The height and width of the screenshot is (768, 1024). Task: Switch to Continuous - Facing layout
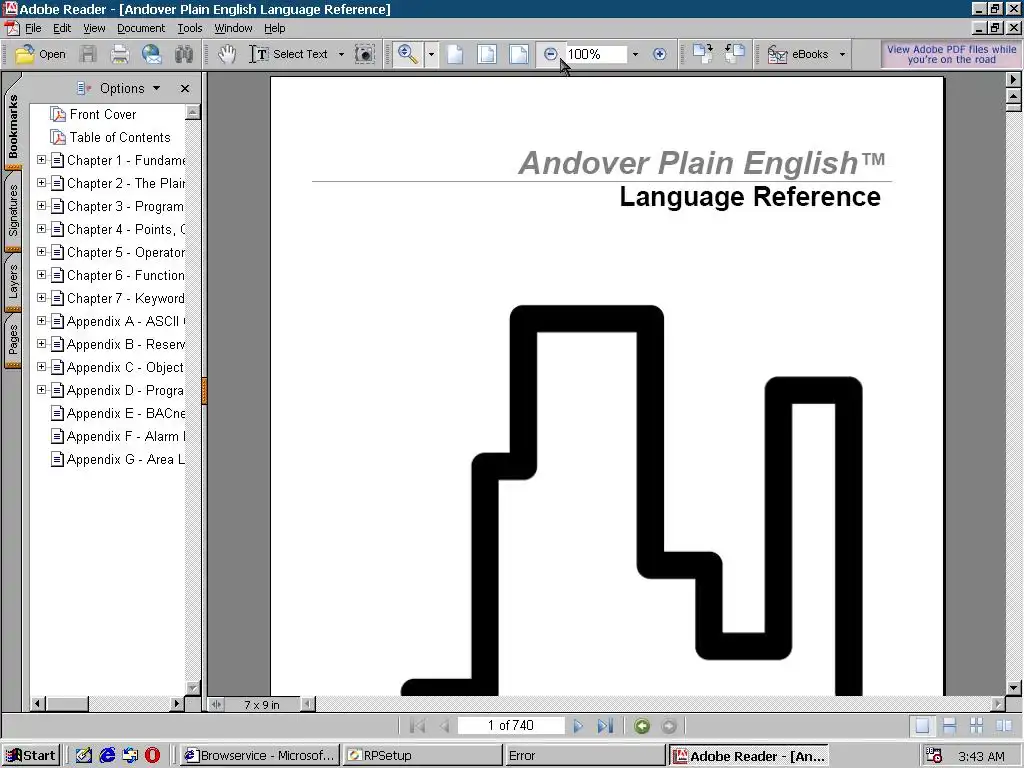(976, 726)
